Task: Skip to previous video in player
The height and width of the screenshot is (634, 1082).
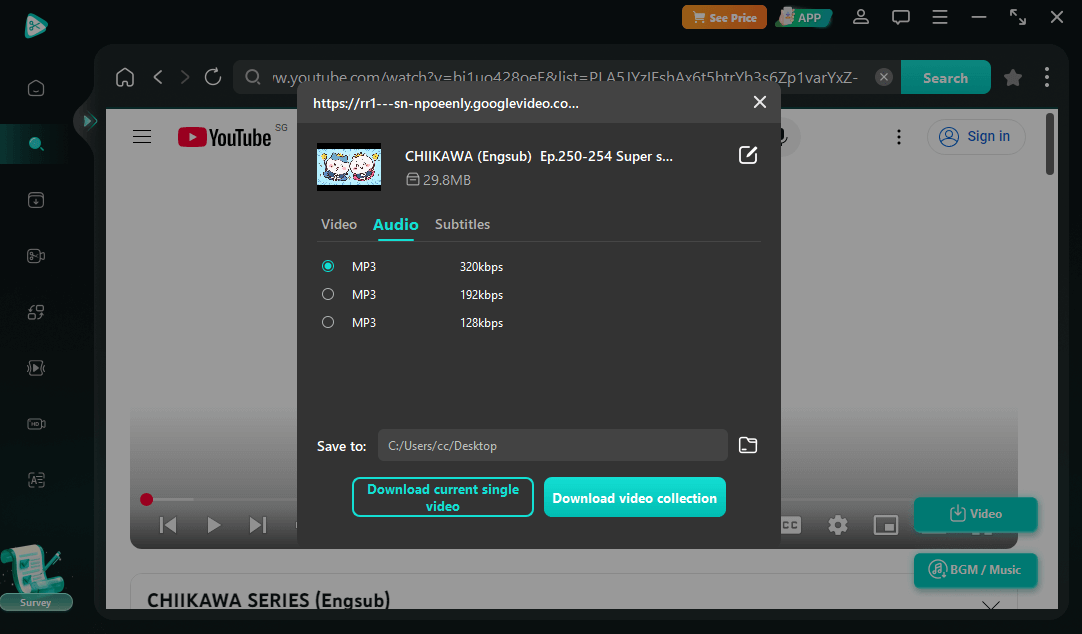Action: (x=168, y=525)
